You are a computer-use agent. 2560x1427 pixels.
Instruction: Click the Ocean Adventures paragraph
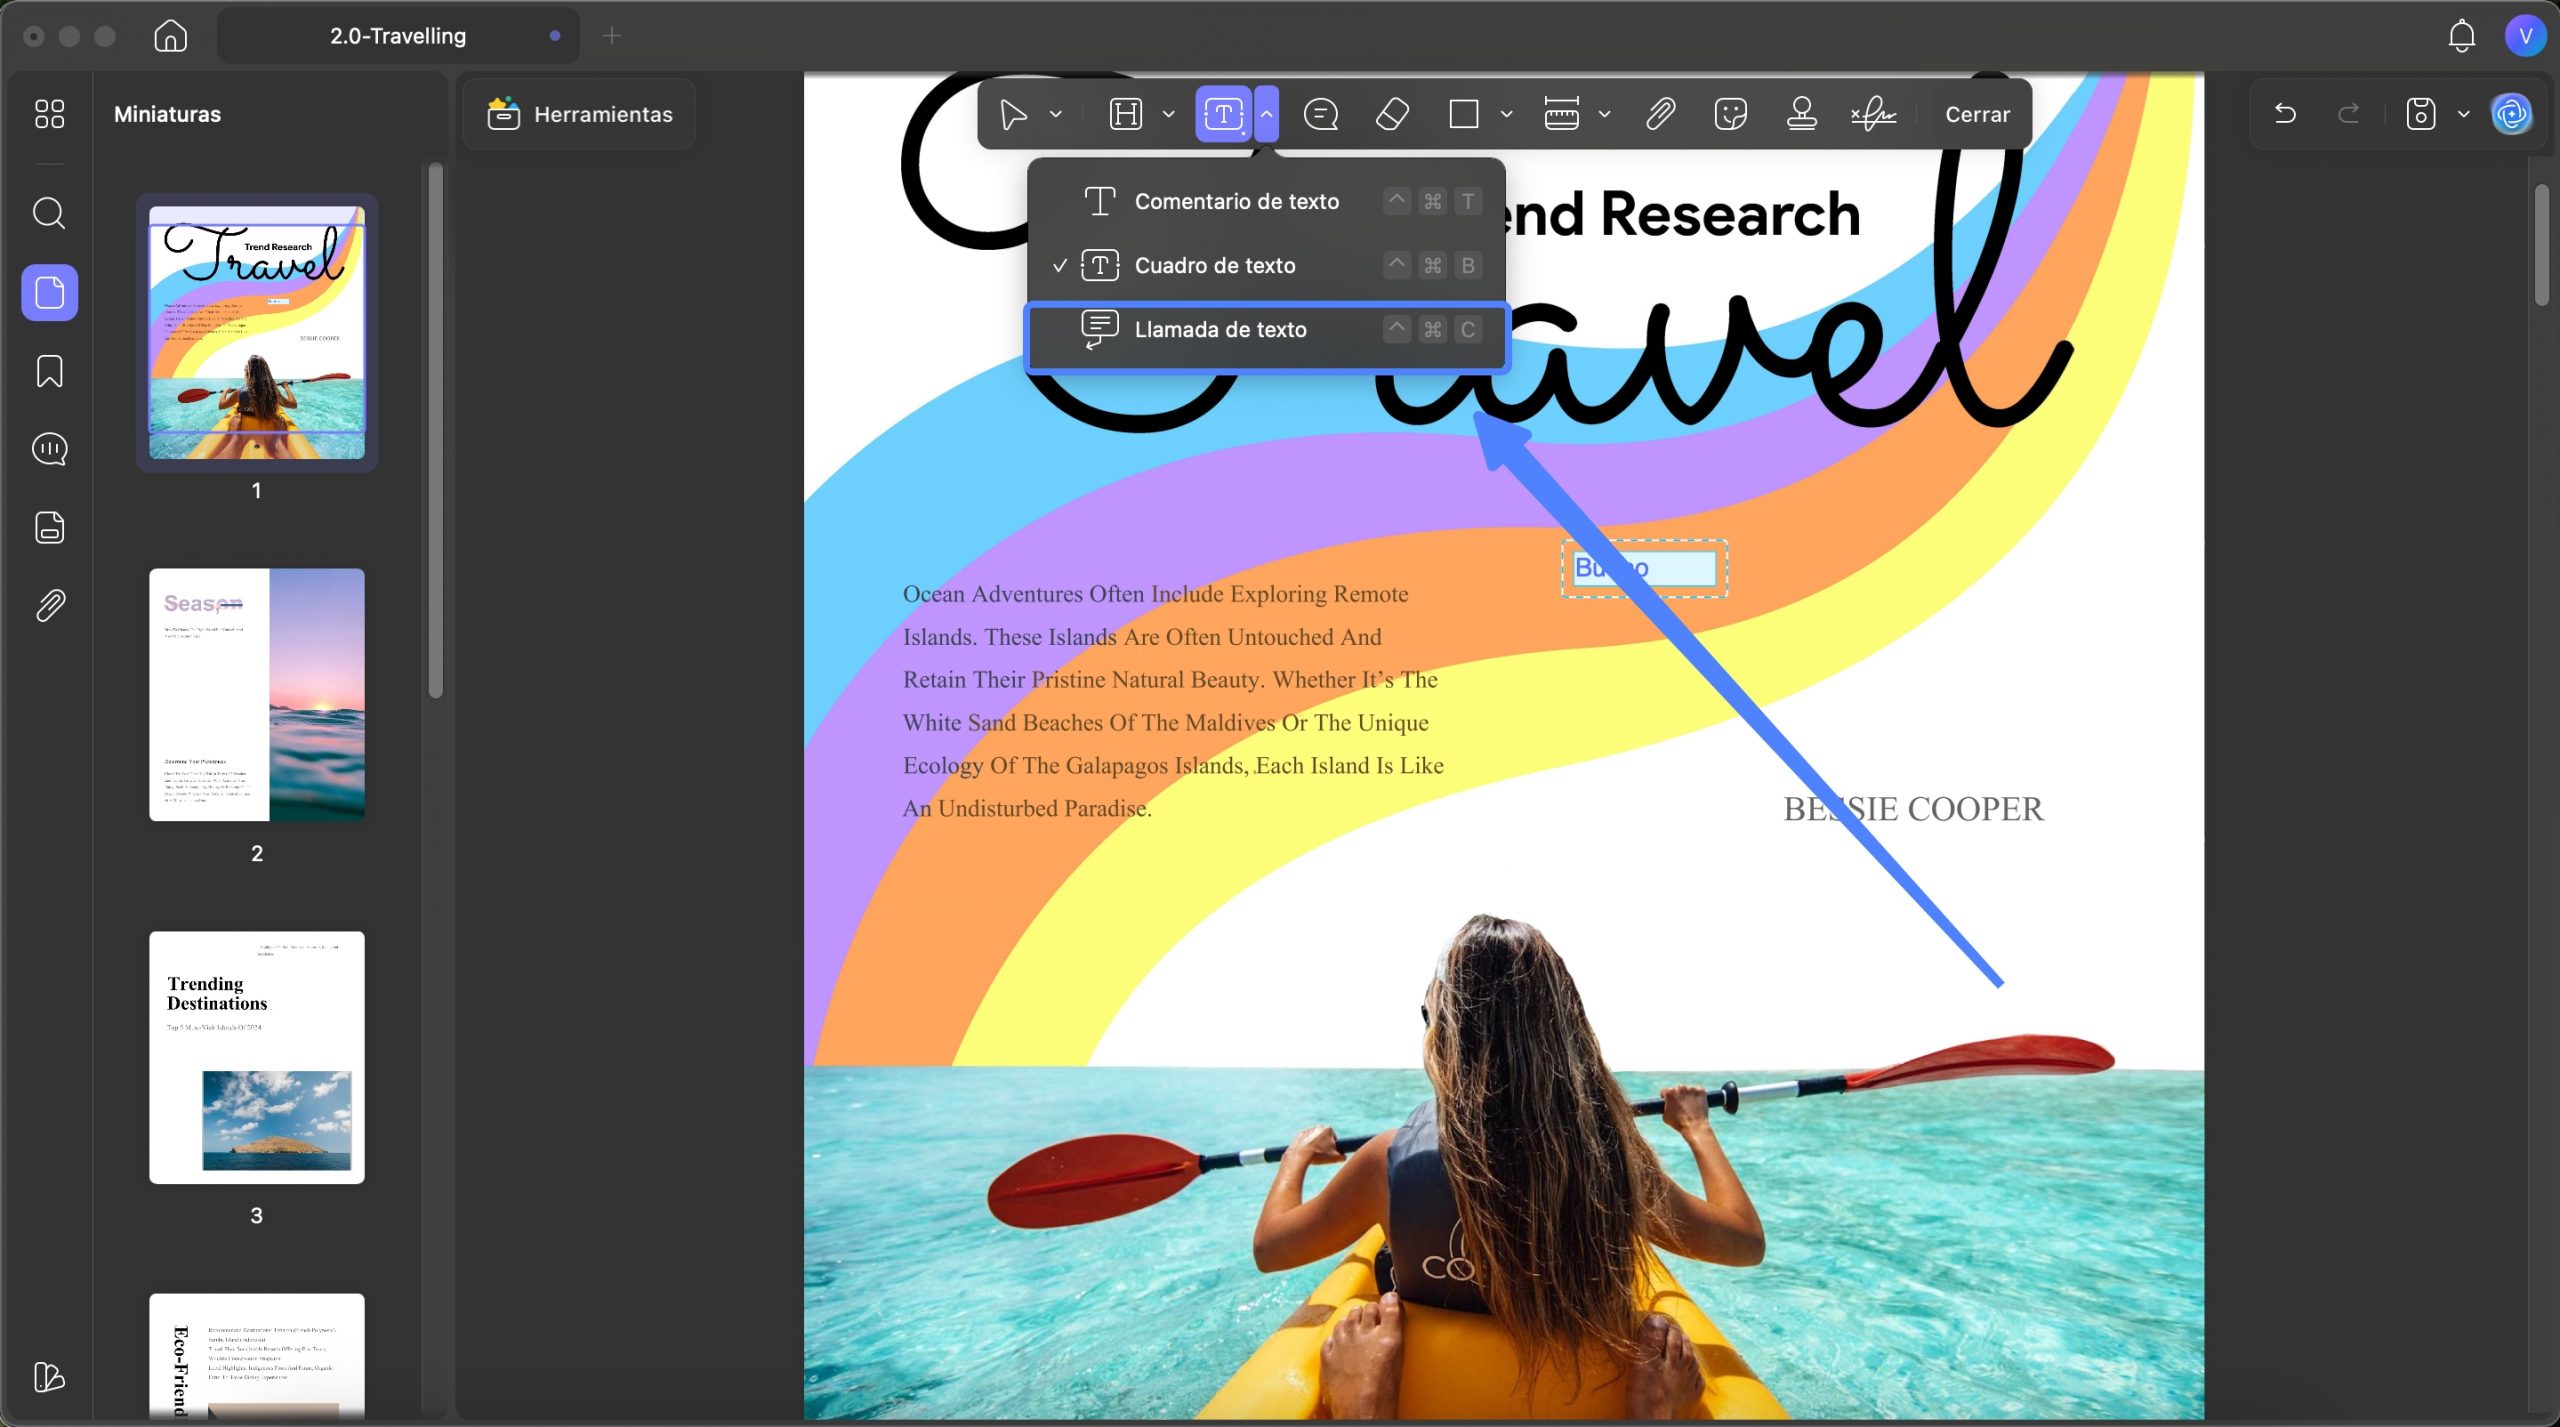(1173, 701)
